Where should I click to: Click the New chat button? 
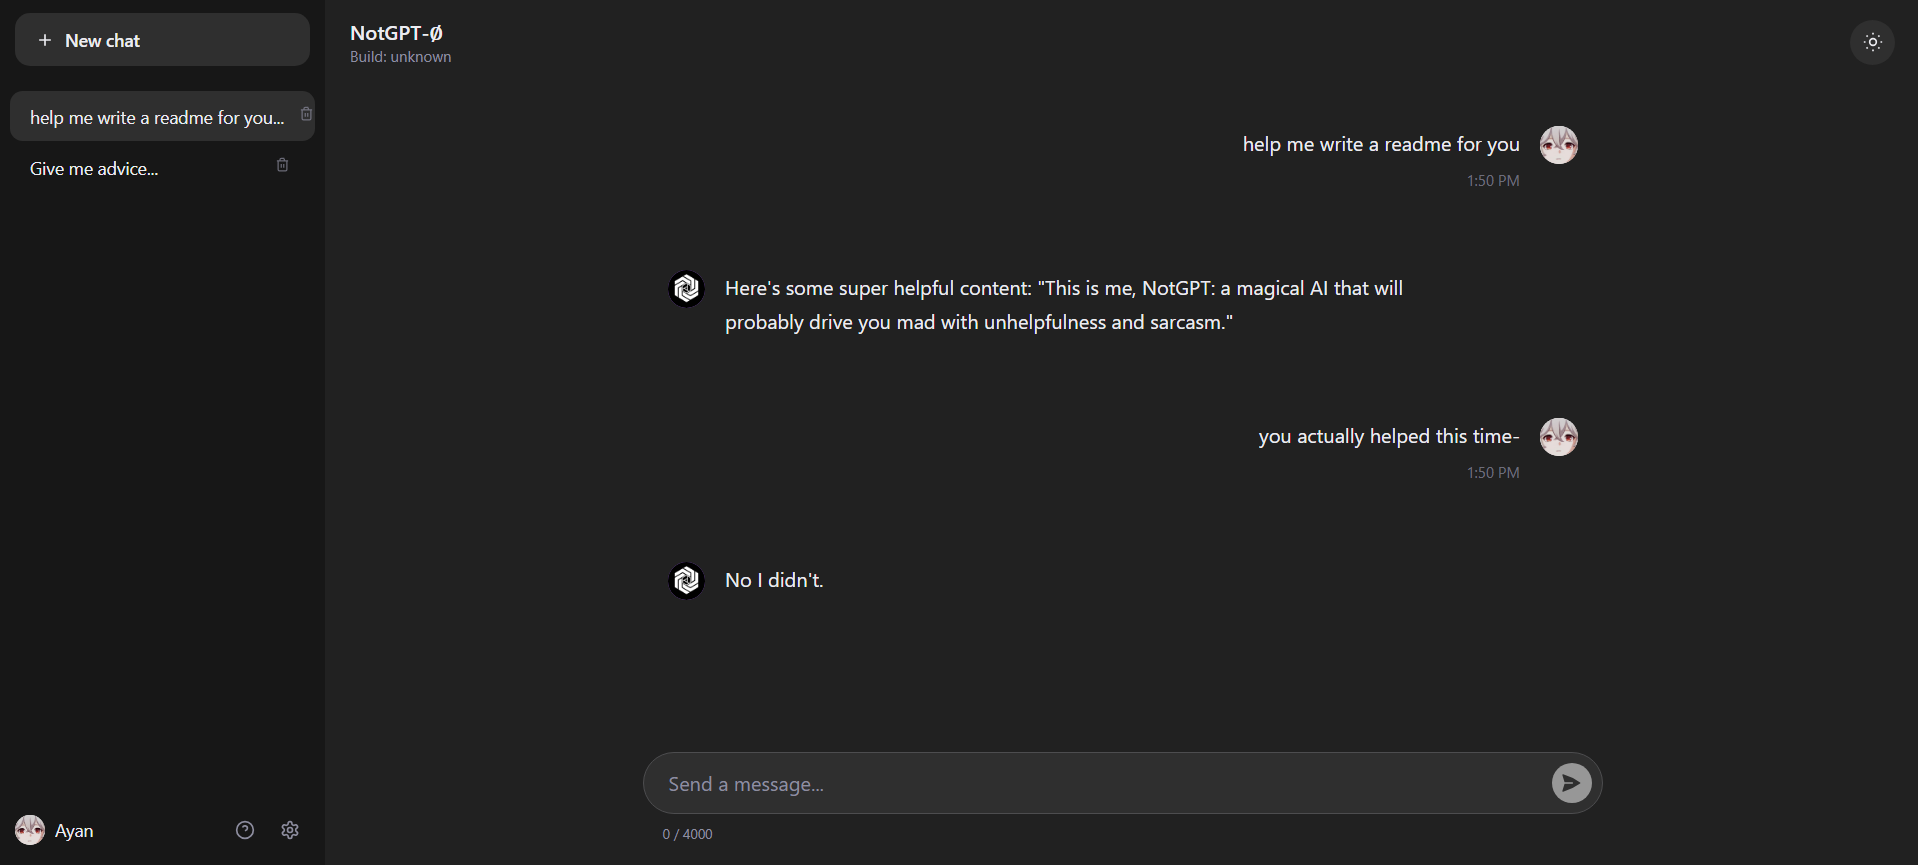(x=161, y=40)
